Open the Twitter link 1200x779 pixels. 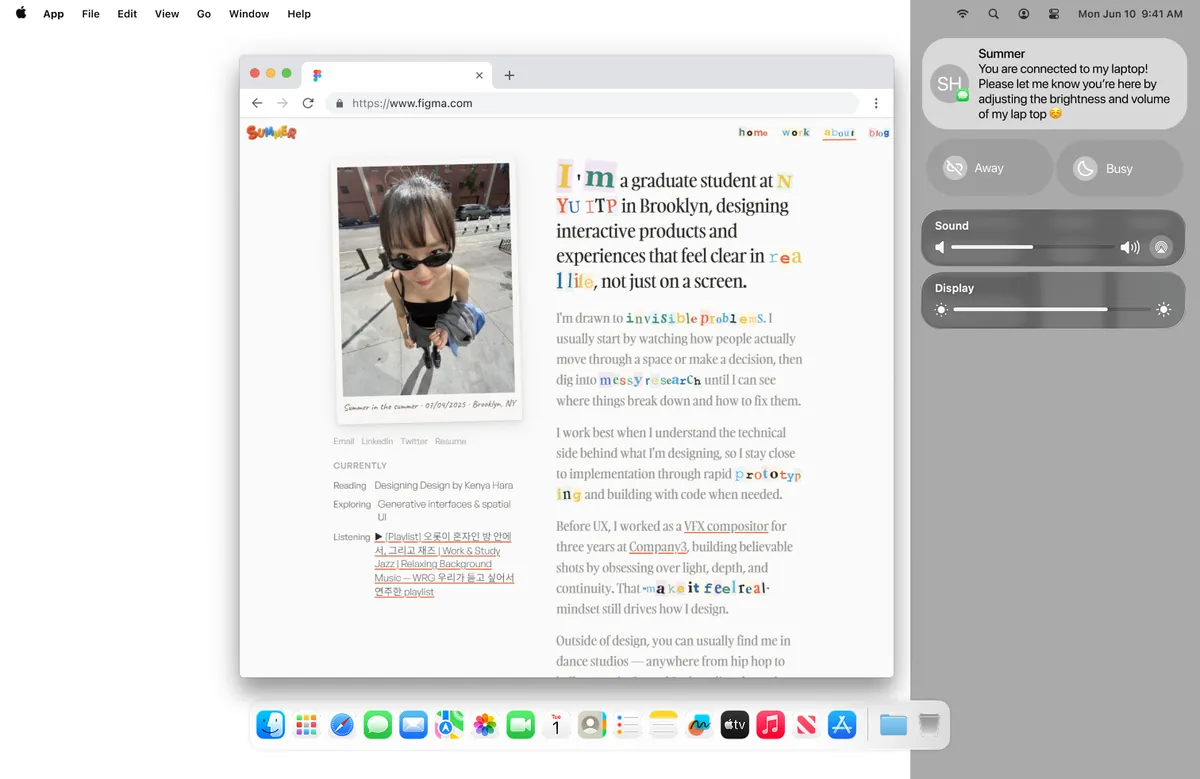[414, 441]
